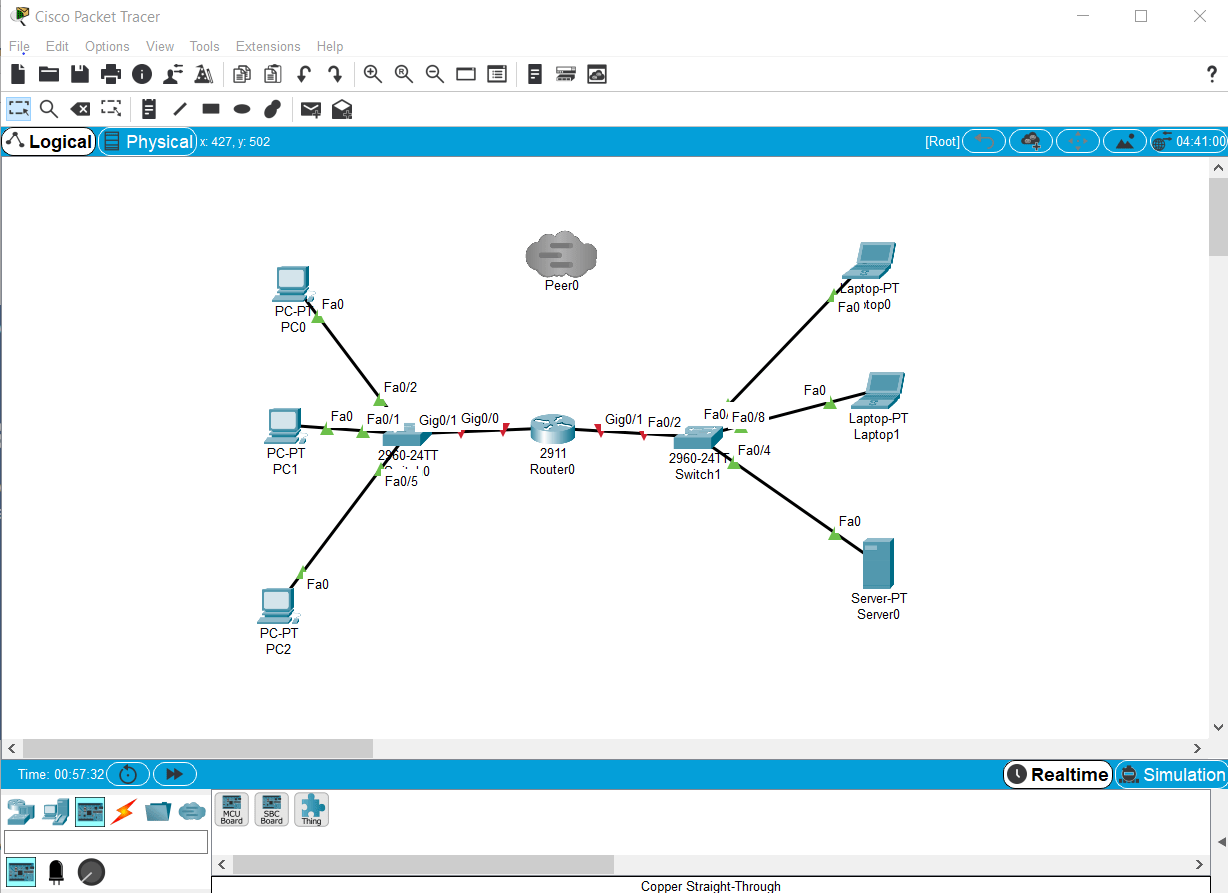
Task: Switch to Realtime mode
Action: (x=1058, y=774)
